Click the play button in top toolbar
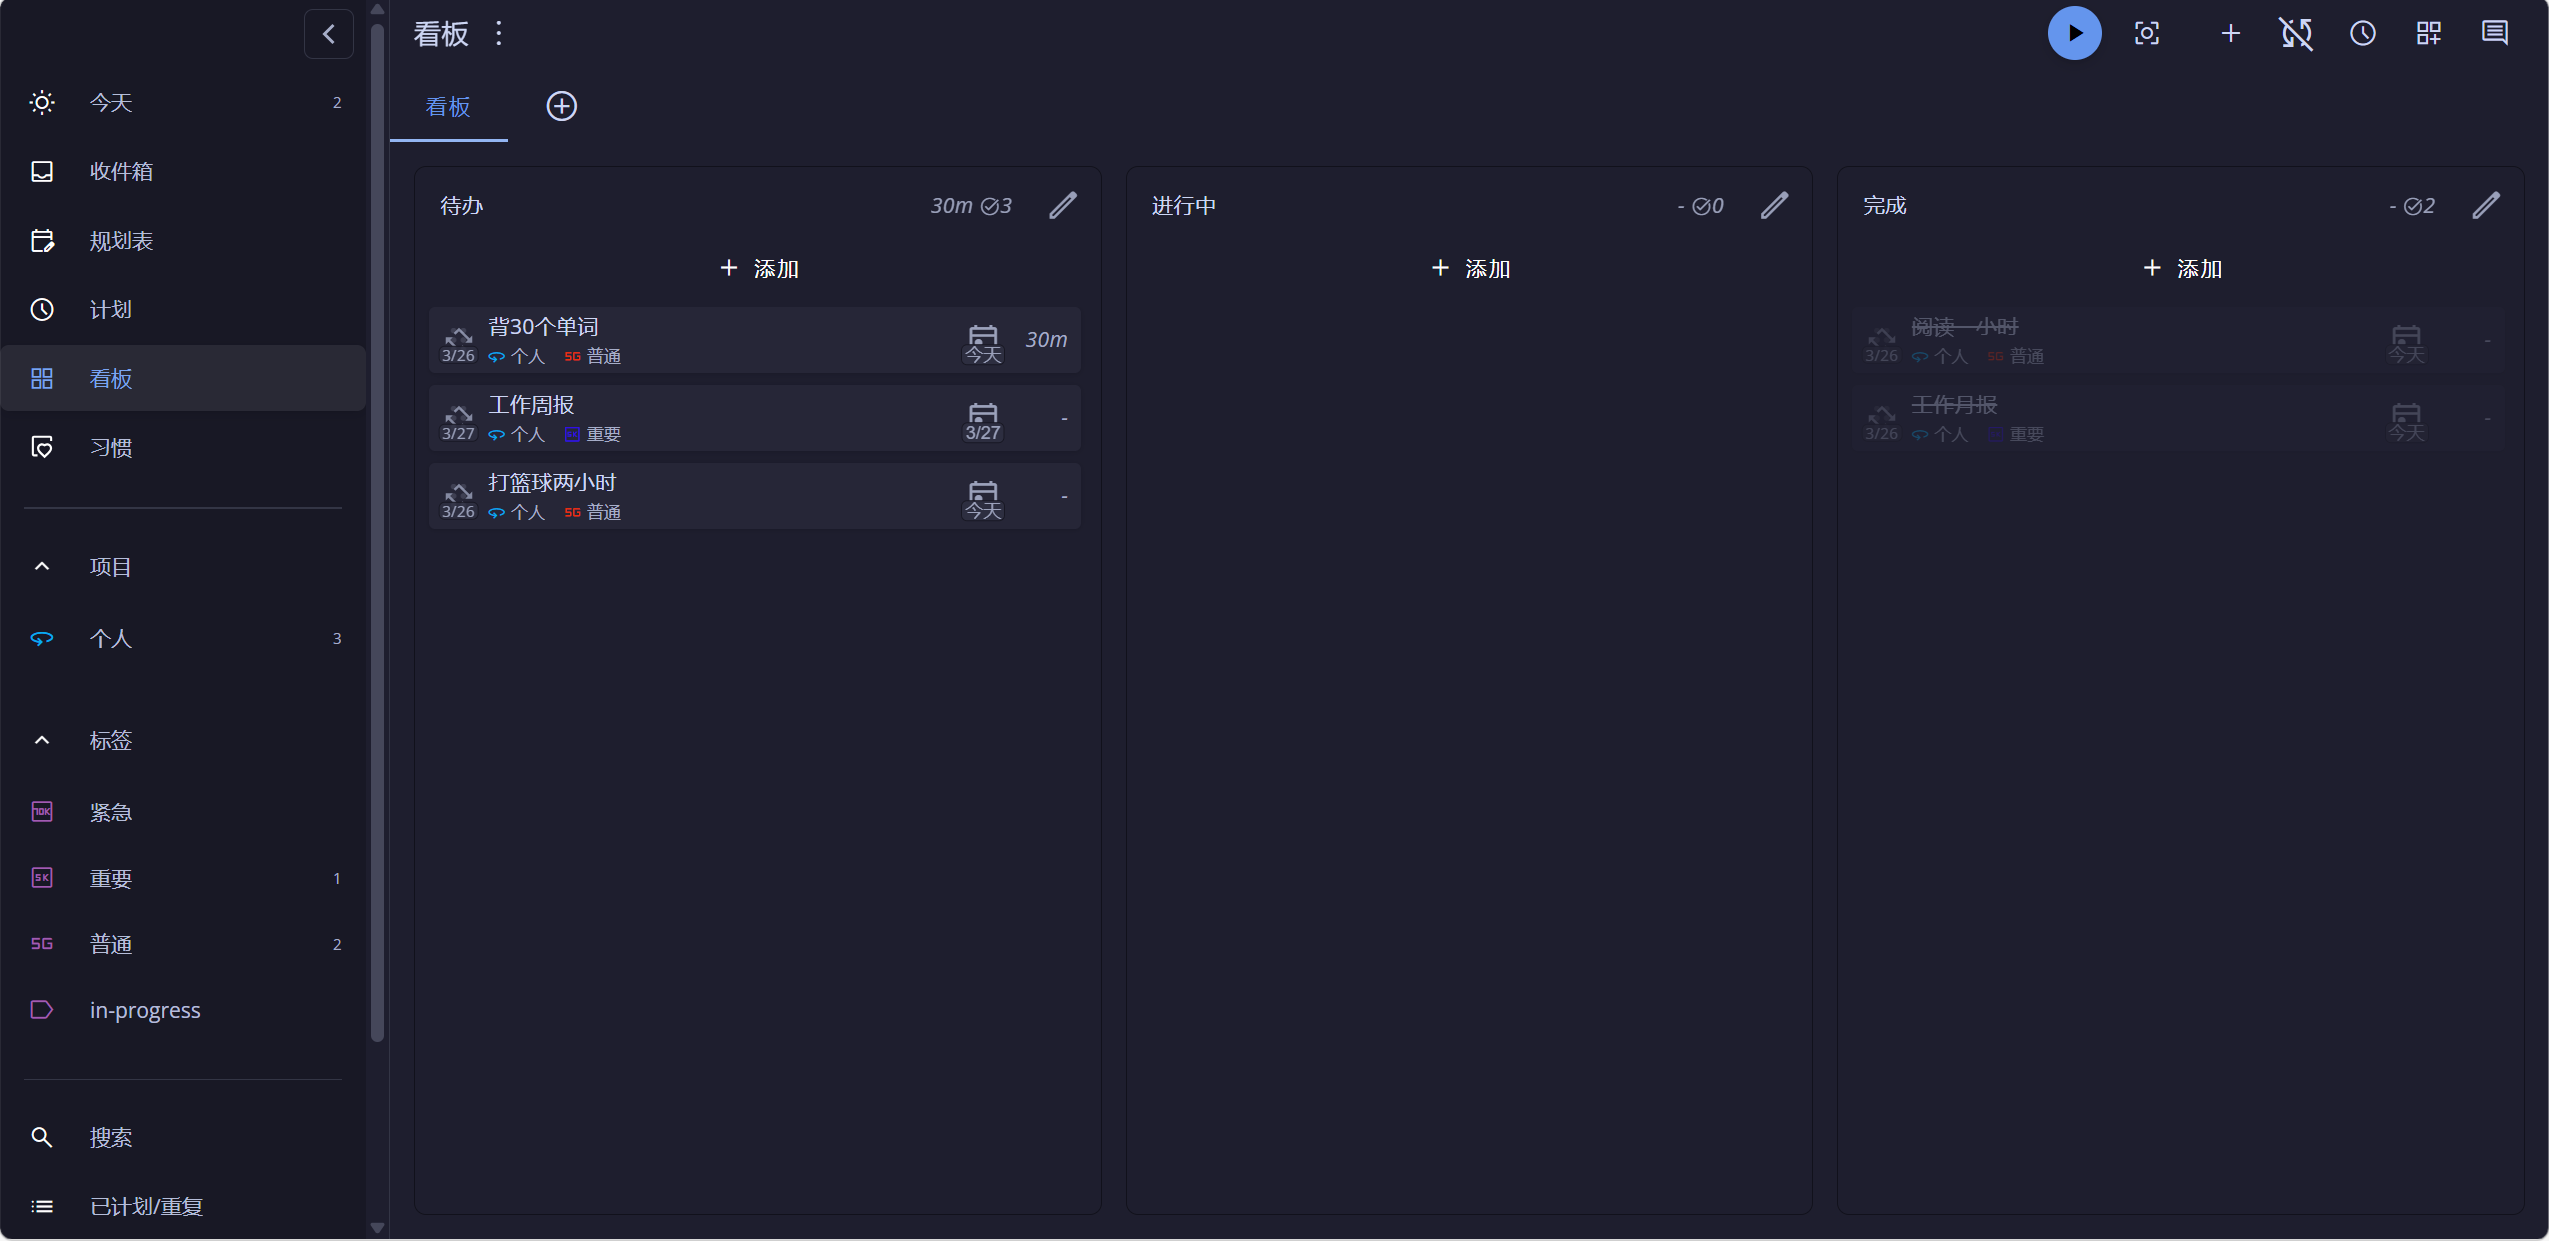The height and width of the screenshot is (1241, 2549). [x=2074, y=33]
